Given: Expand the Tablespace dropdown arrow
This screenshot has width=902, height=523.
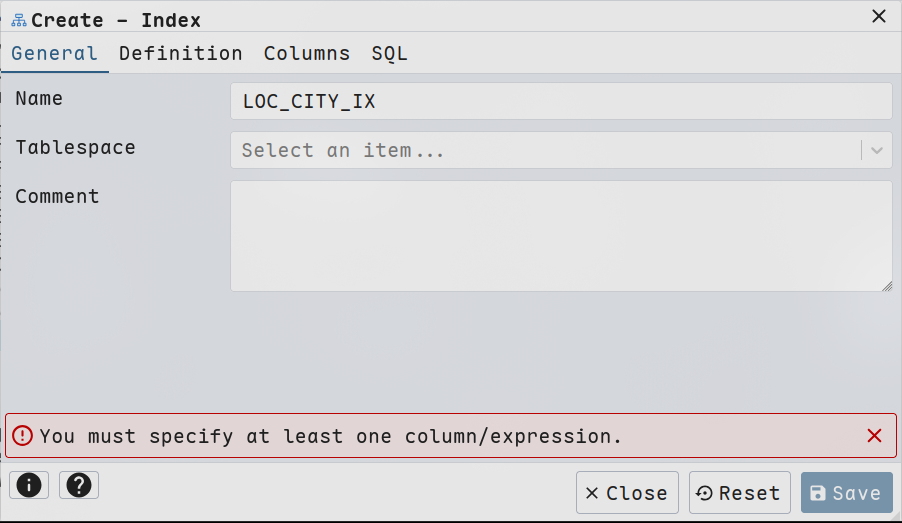Looking at the screenshot, I should [x=877, y=150].
